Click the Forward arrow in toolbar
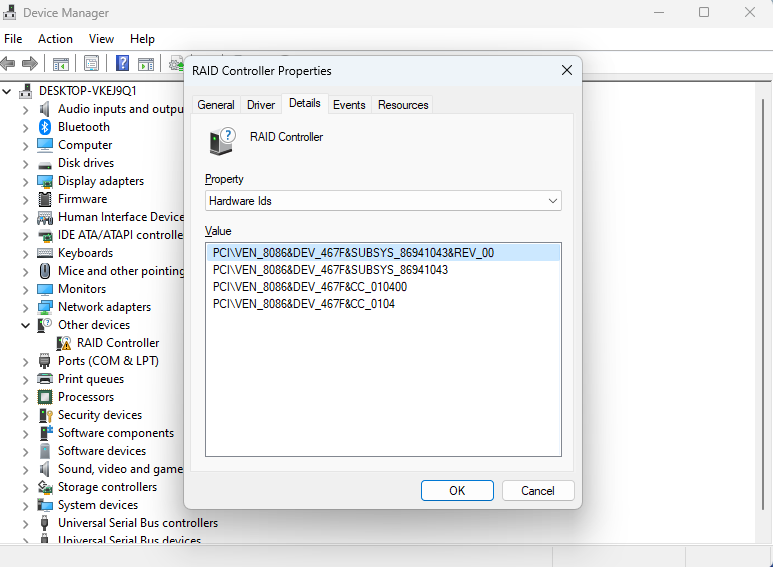Image resolution: width=773 pixels, height=567 pixels. [30, 63]
